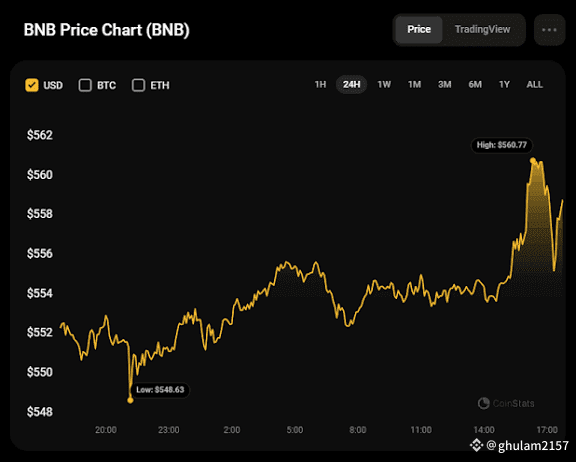Select the 24H time range

(352, 84)
